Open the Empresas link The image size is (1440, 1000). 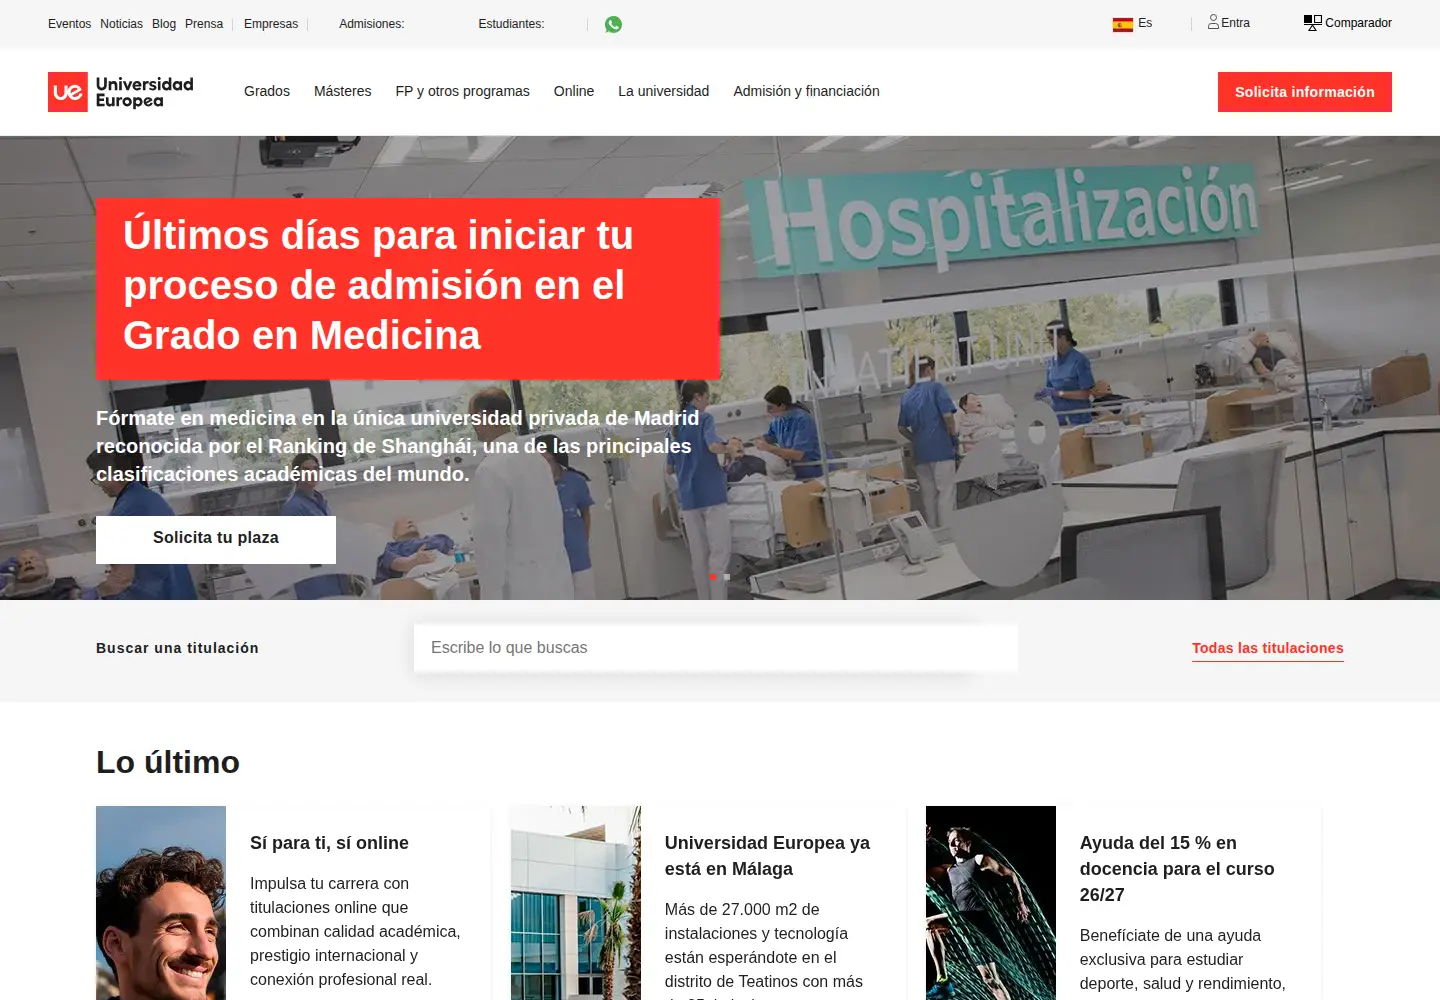pos(271,24)
